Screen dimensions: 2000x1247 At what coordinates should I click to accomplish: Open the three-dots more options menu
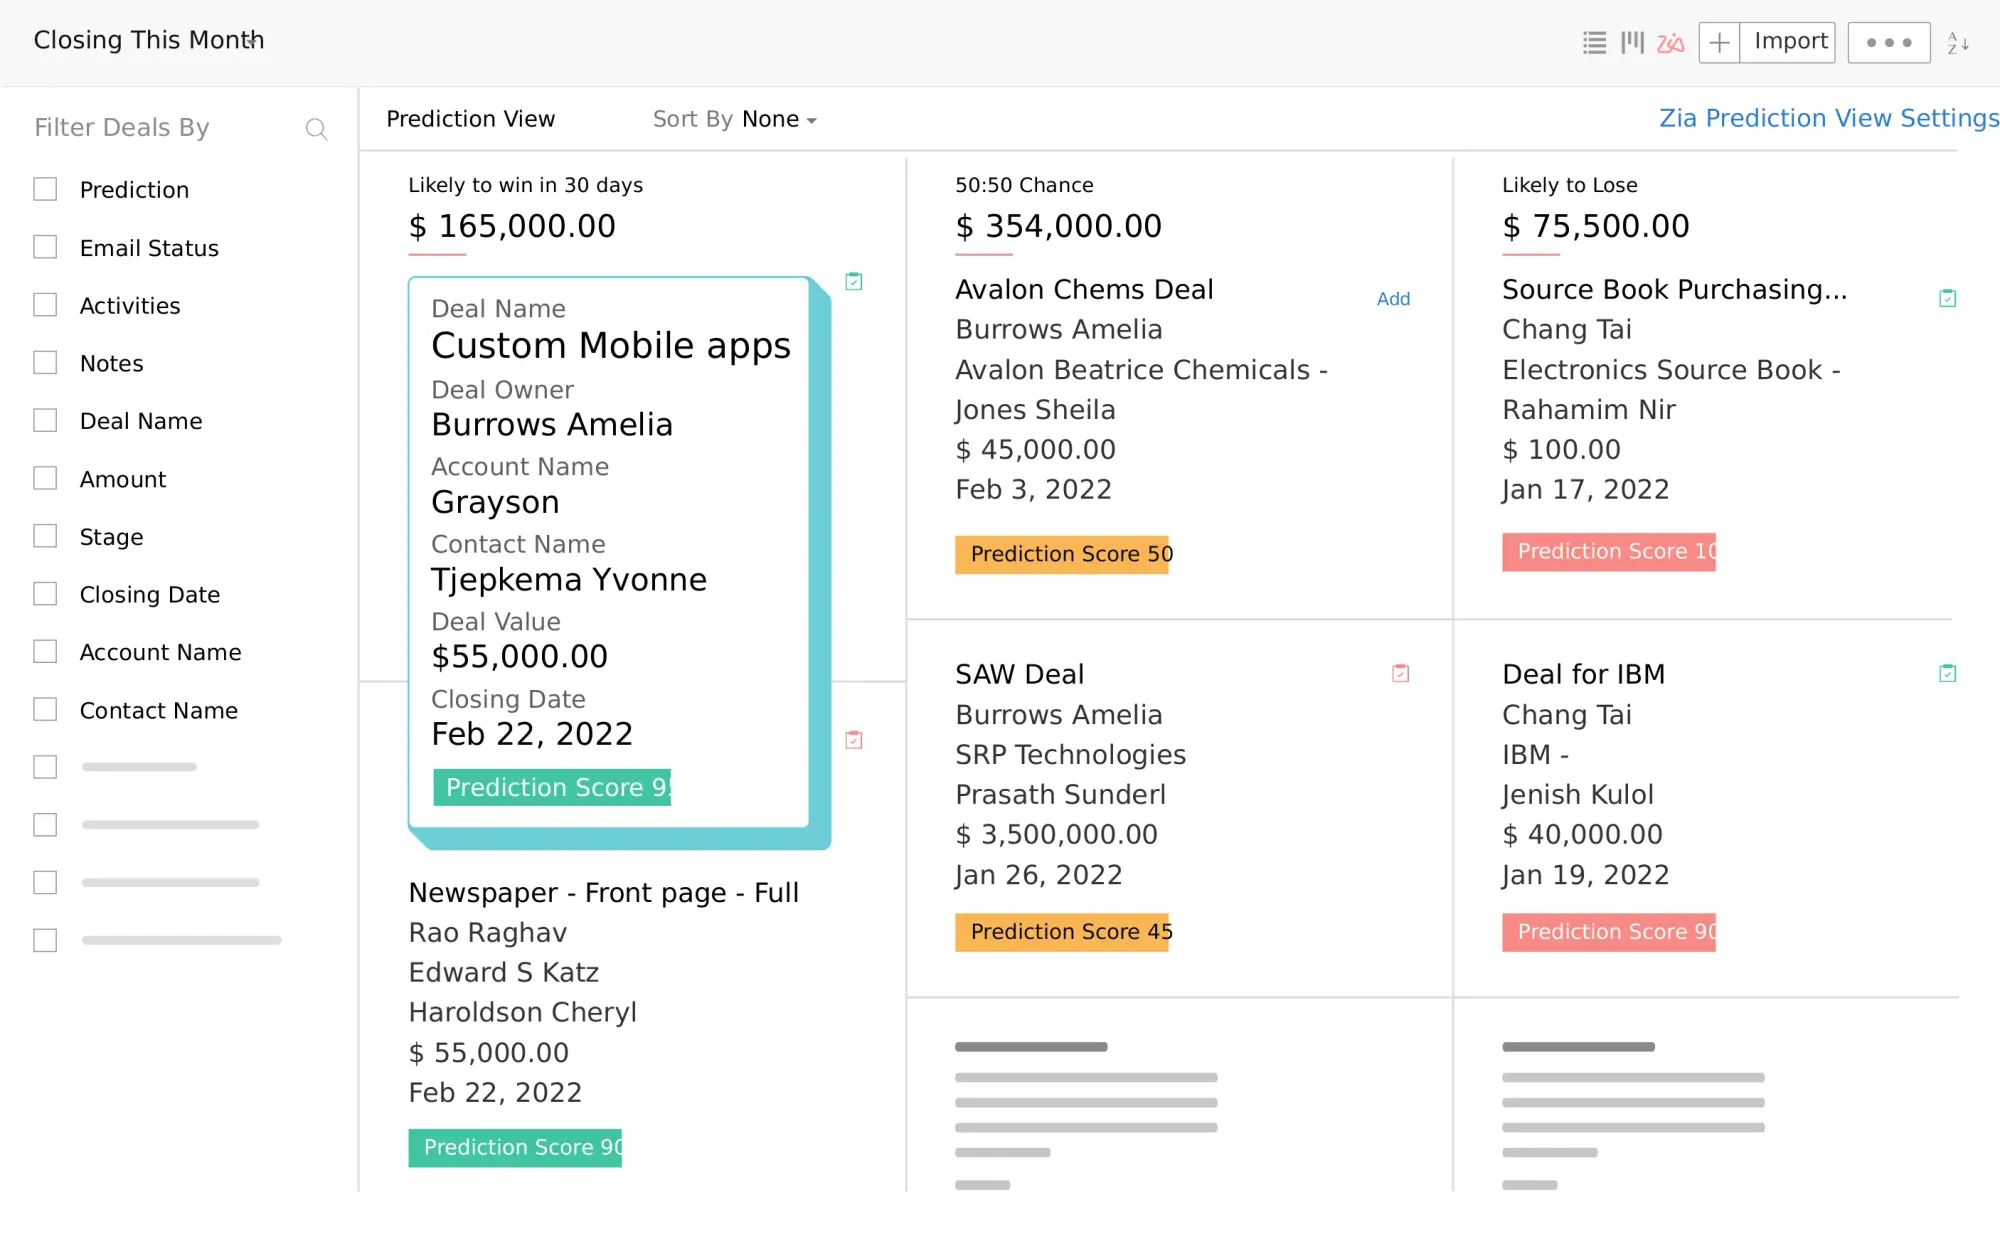tap(1888, 43)
